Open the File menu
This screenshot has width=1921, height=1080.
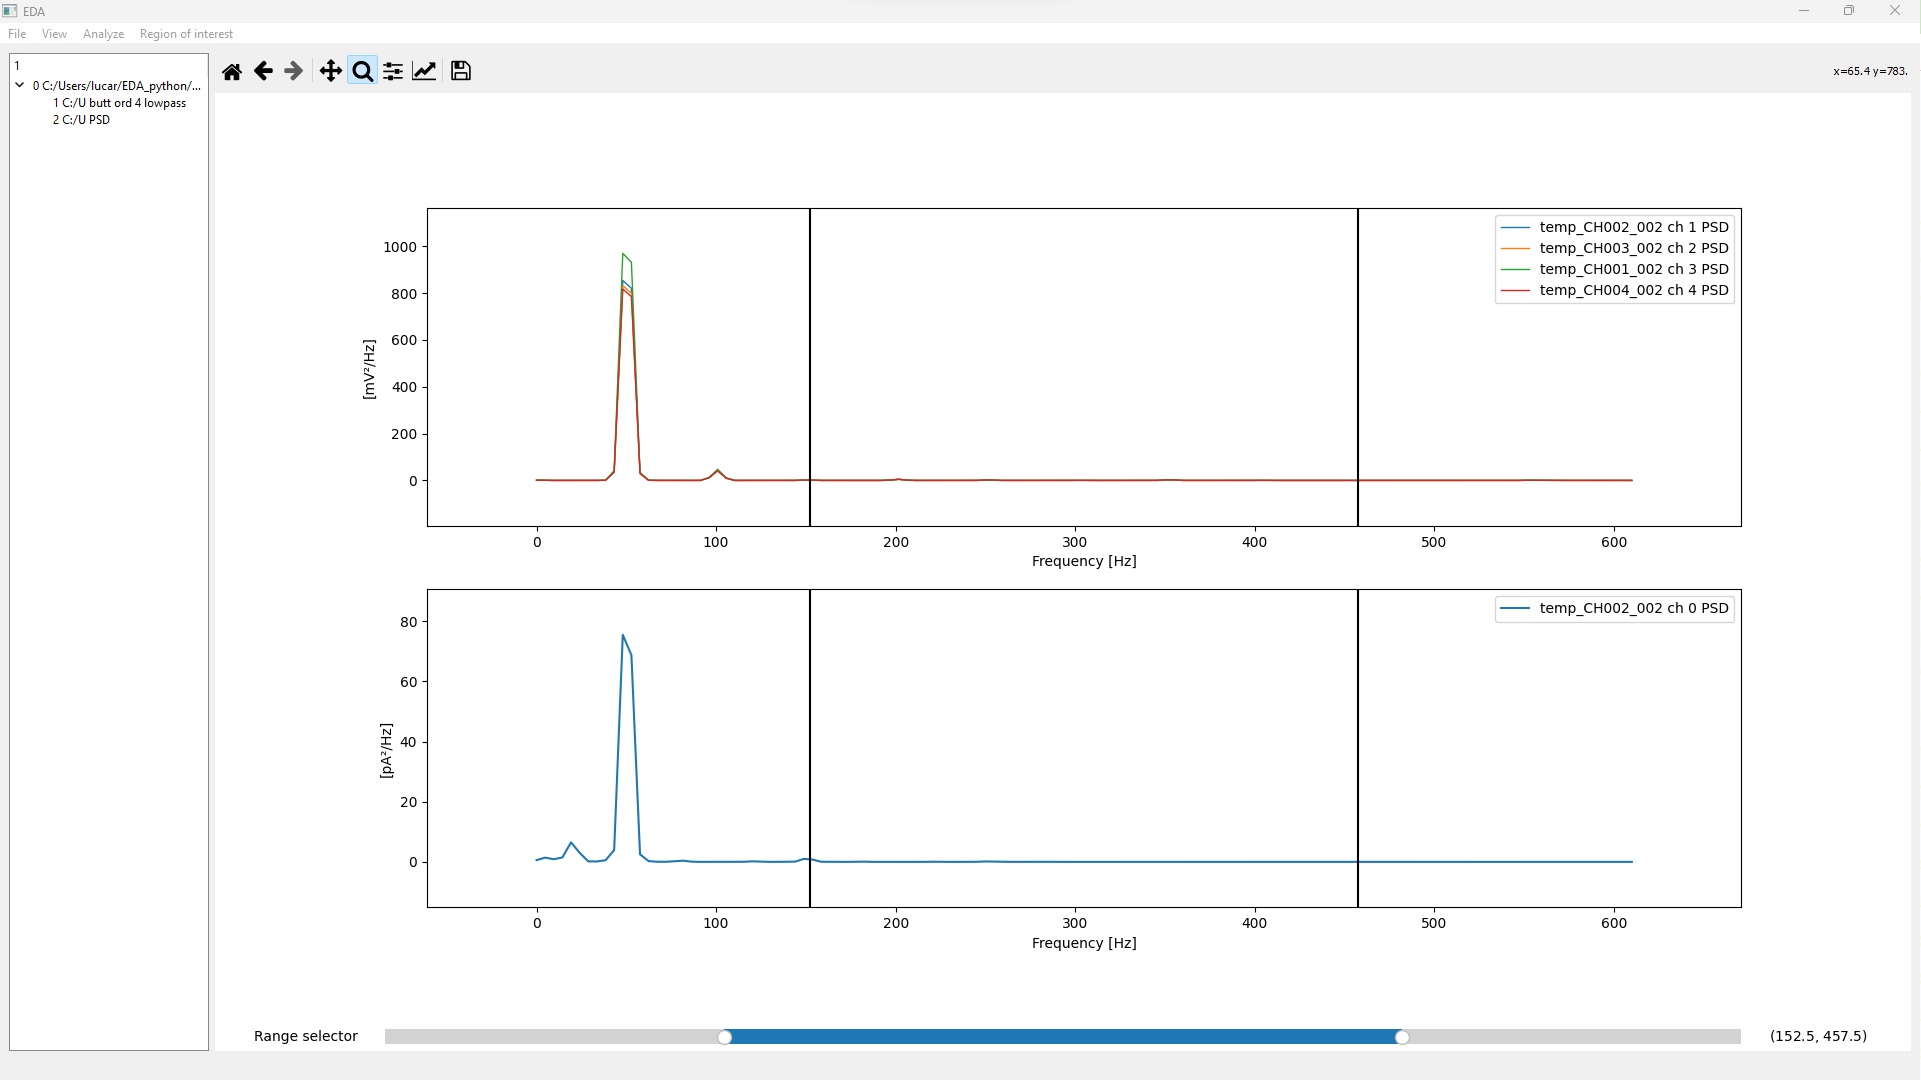click(x=17, y=34)
